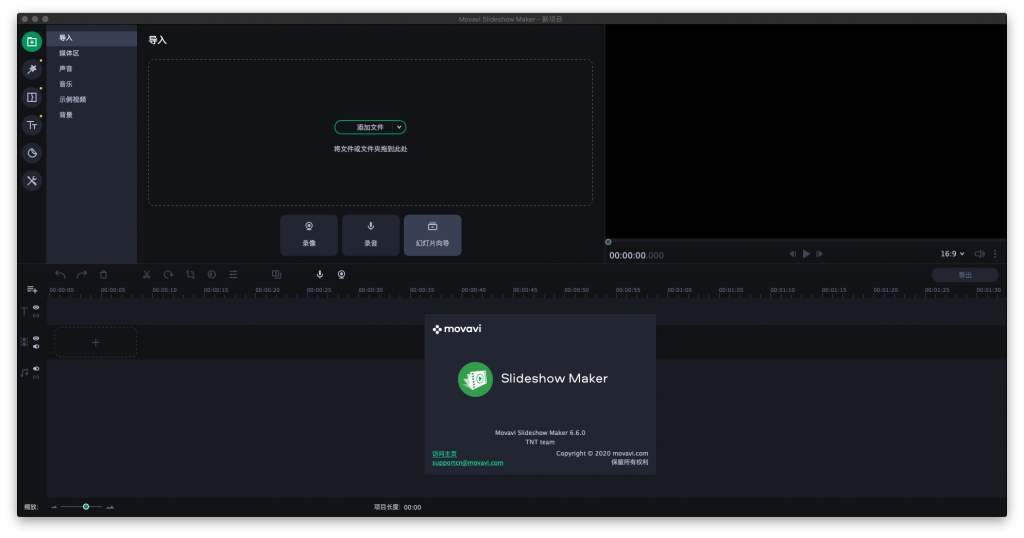Click the audio track music note icon
The image size is (1024, 538).
coord(24,372)
